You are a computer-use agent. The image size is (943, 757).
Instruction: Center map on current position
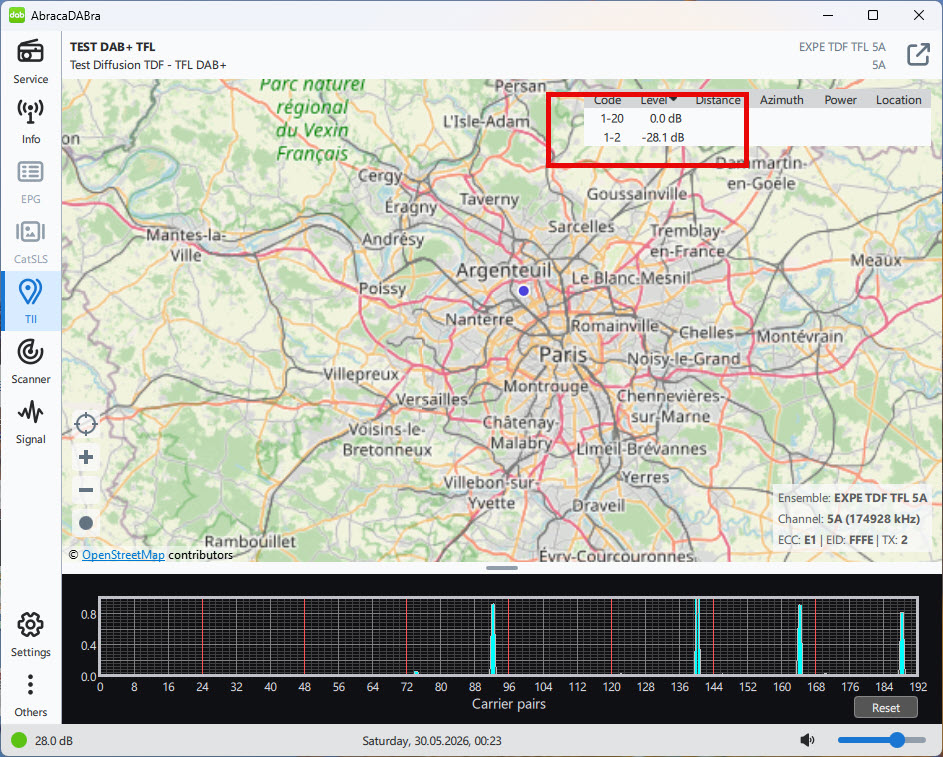click(86, 424)
